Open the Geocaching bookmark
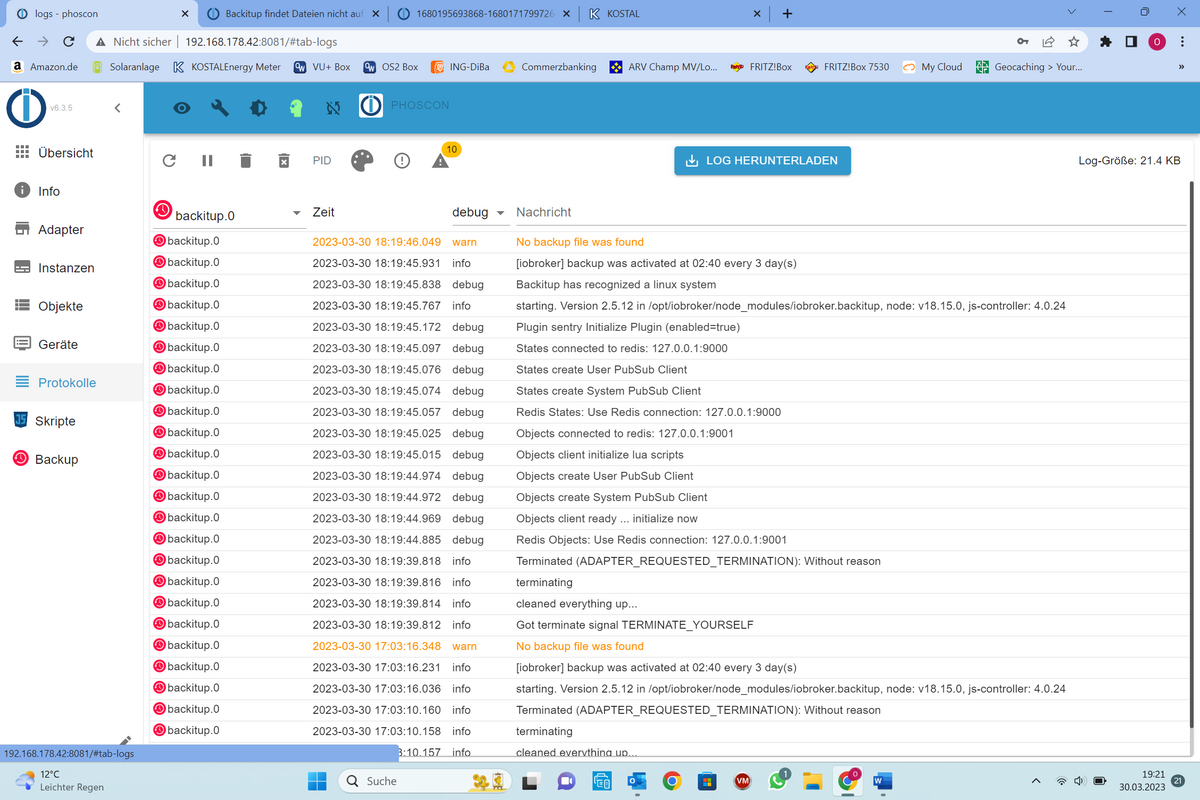Screen dimensions: 1200x800 1029,67
